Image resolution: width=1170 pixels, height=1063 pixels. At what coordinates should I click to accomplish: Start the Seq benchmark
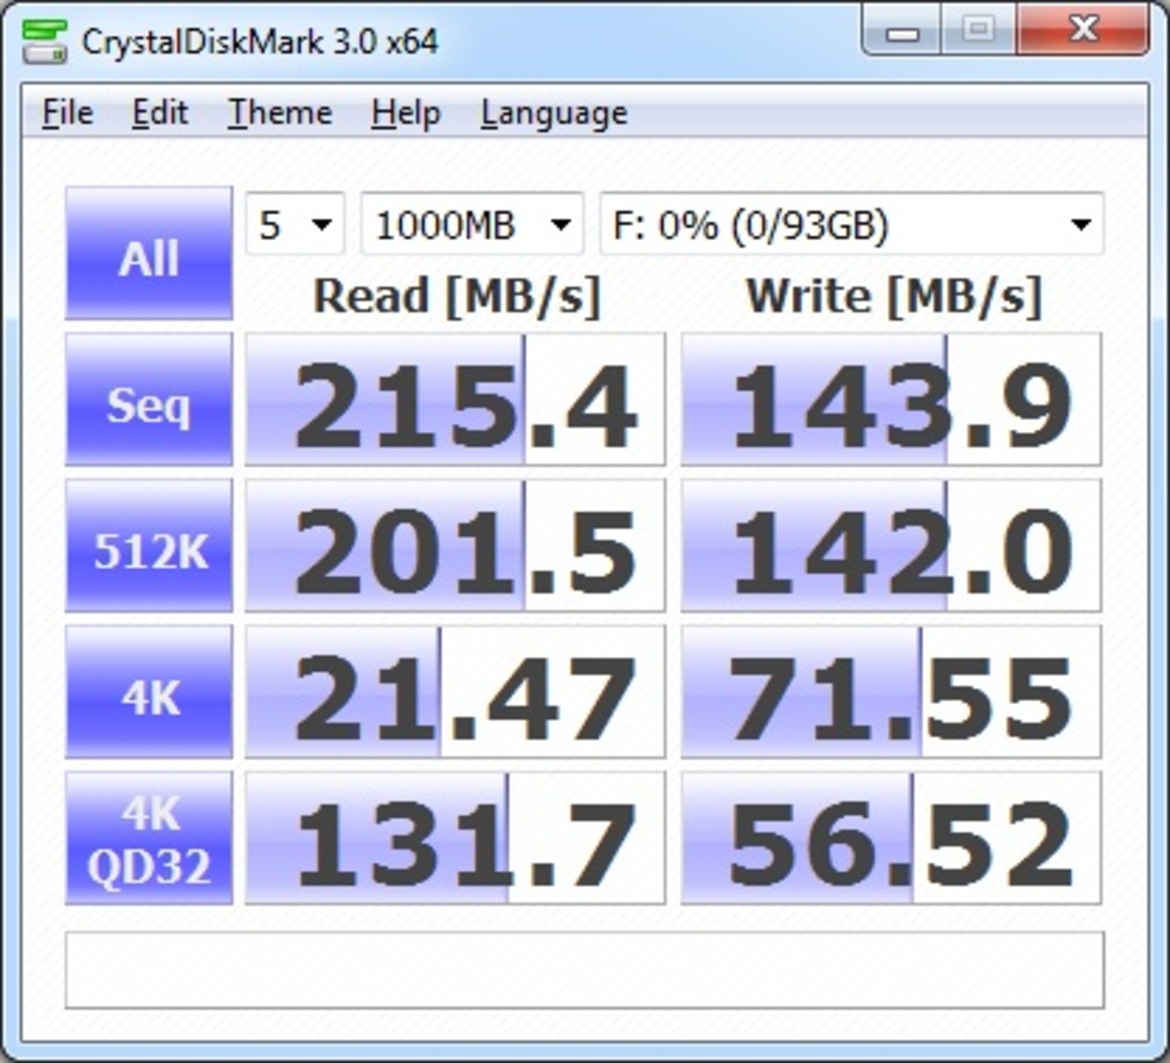tap(149, 399)
